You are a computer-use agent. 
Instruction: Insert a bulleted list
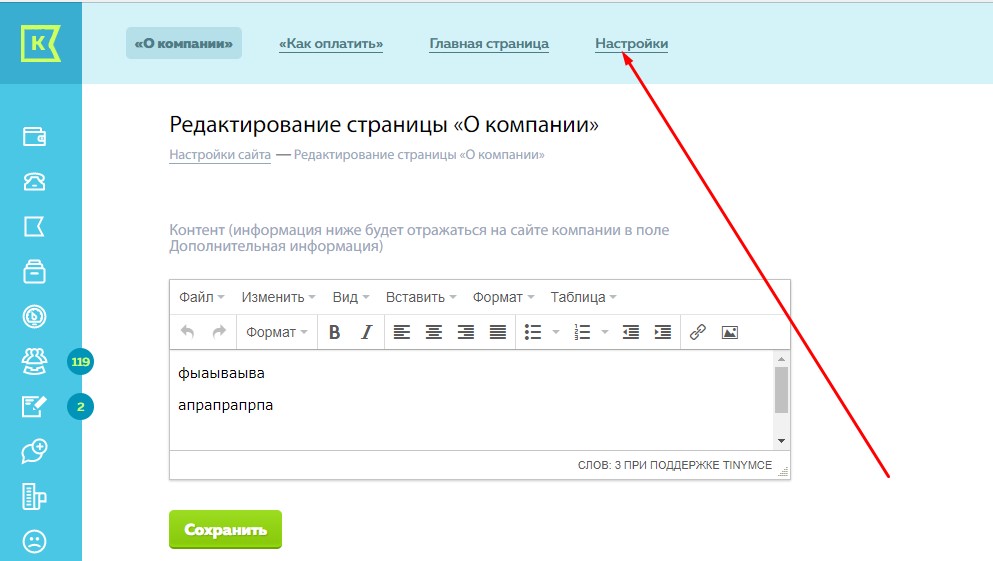pyautogui.click(x=533, y=332)
